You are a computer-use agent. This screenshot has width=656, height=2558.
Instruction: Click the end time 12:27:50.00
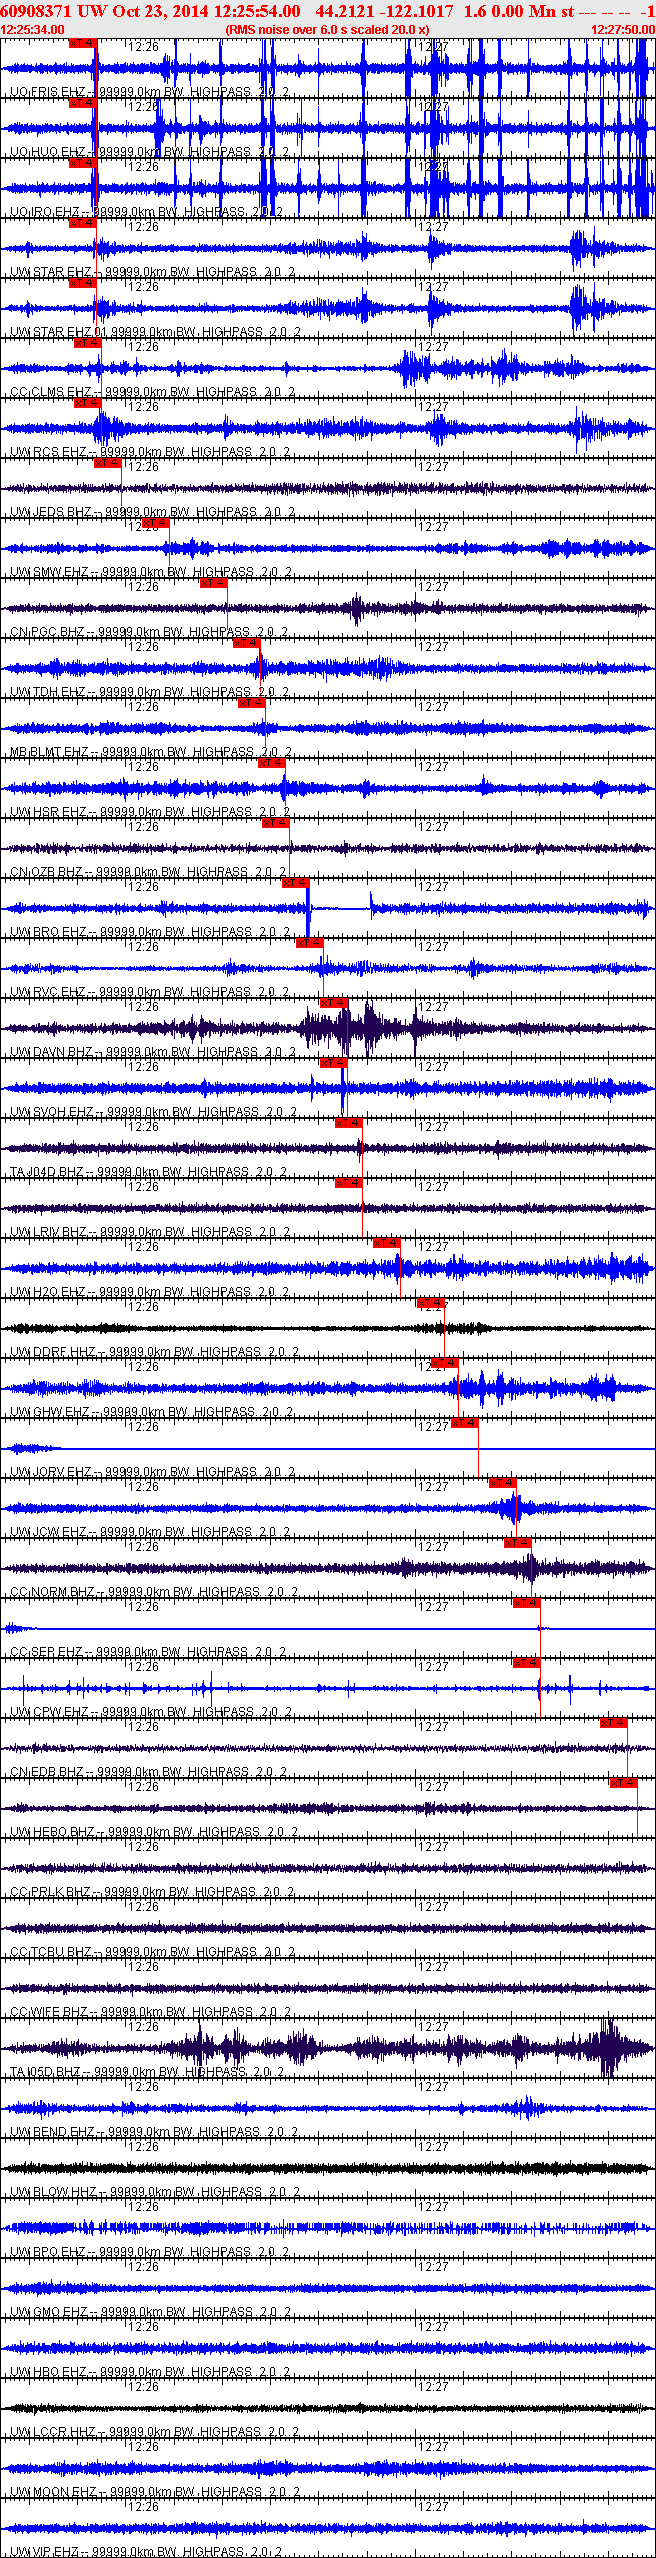point(623,30)
